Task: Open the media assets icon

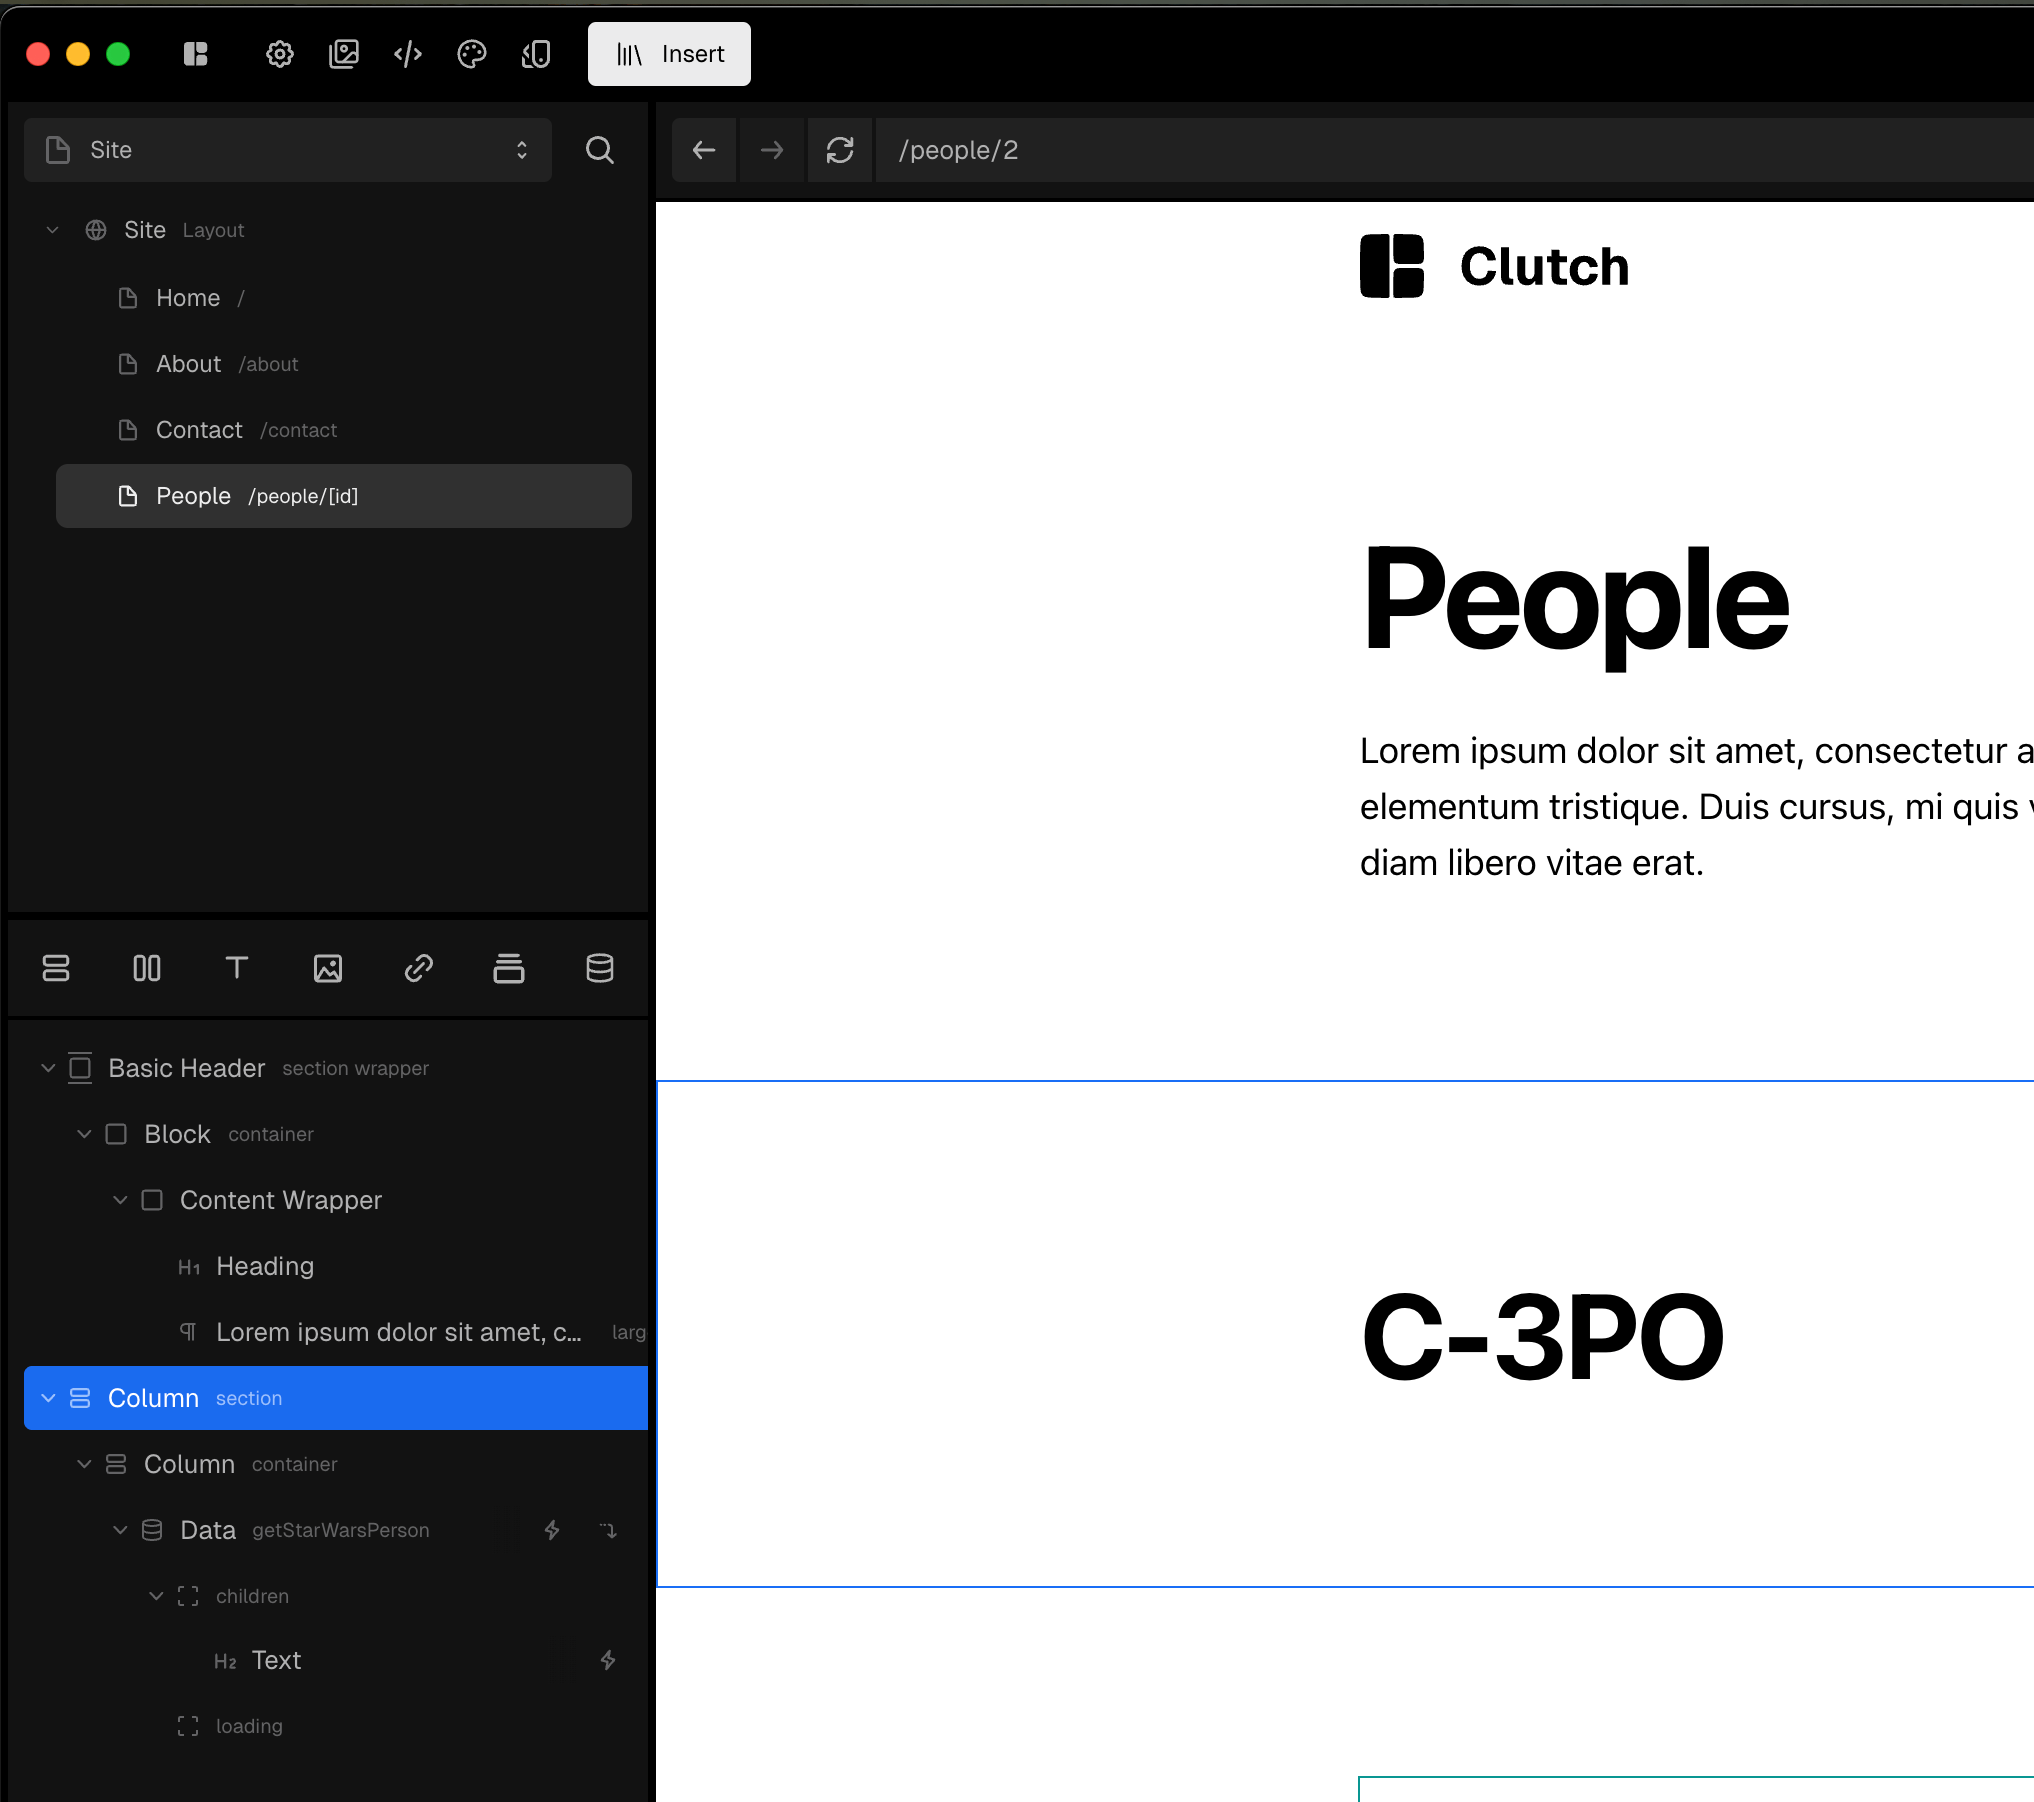Action: pyautogui.click(x=344, y=54)
